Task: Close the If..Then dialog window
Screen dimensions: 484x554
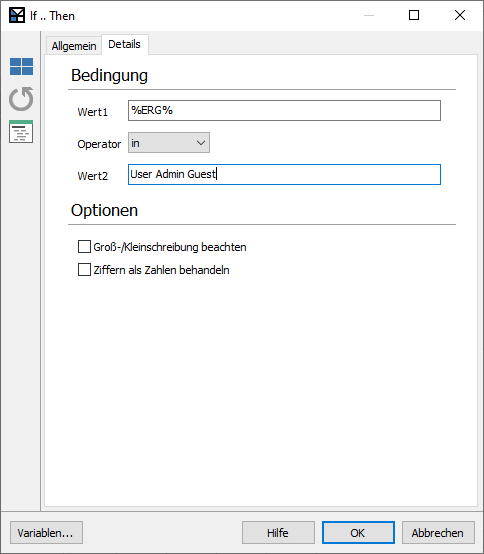Action: (460, 15)
